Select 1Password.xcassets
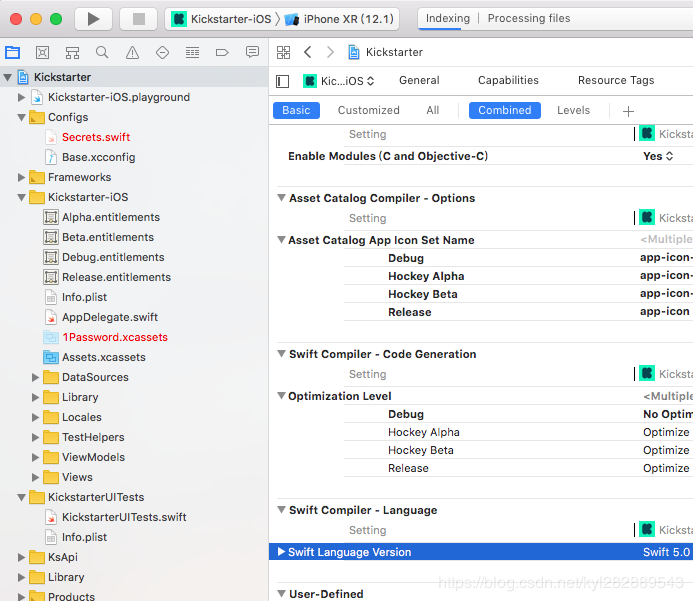The image size is (693, 601). pos(115,337)
